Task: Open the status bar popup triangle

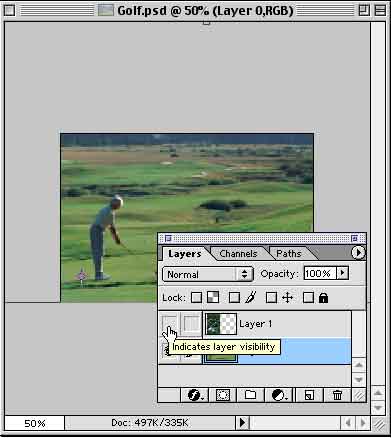Action: (x=243, y=423)
